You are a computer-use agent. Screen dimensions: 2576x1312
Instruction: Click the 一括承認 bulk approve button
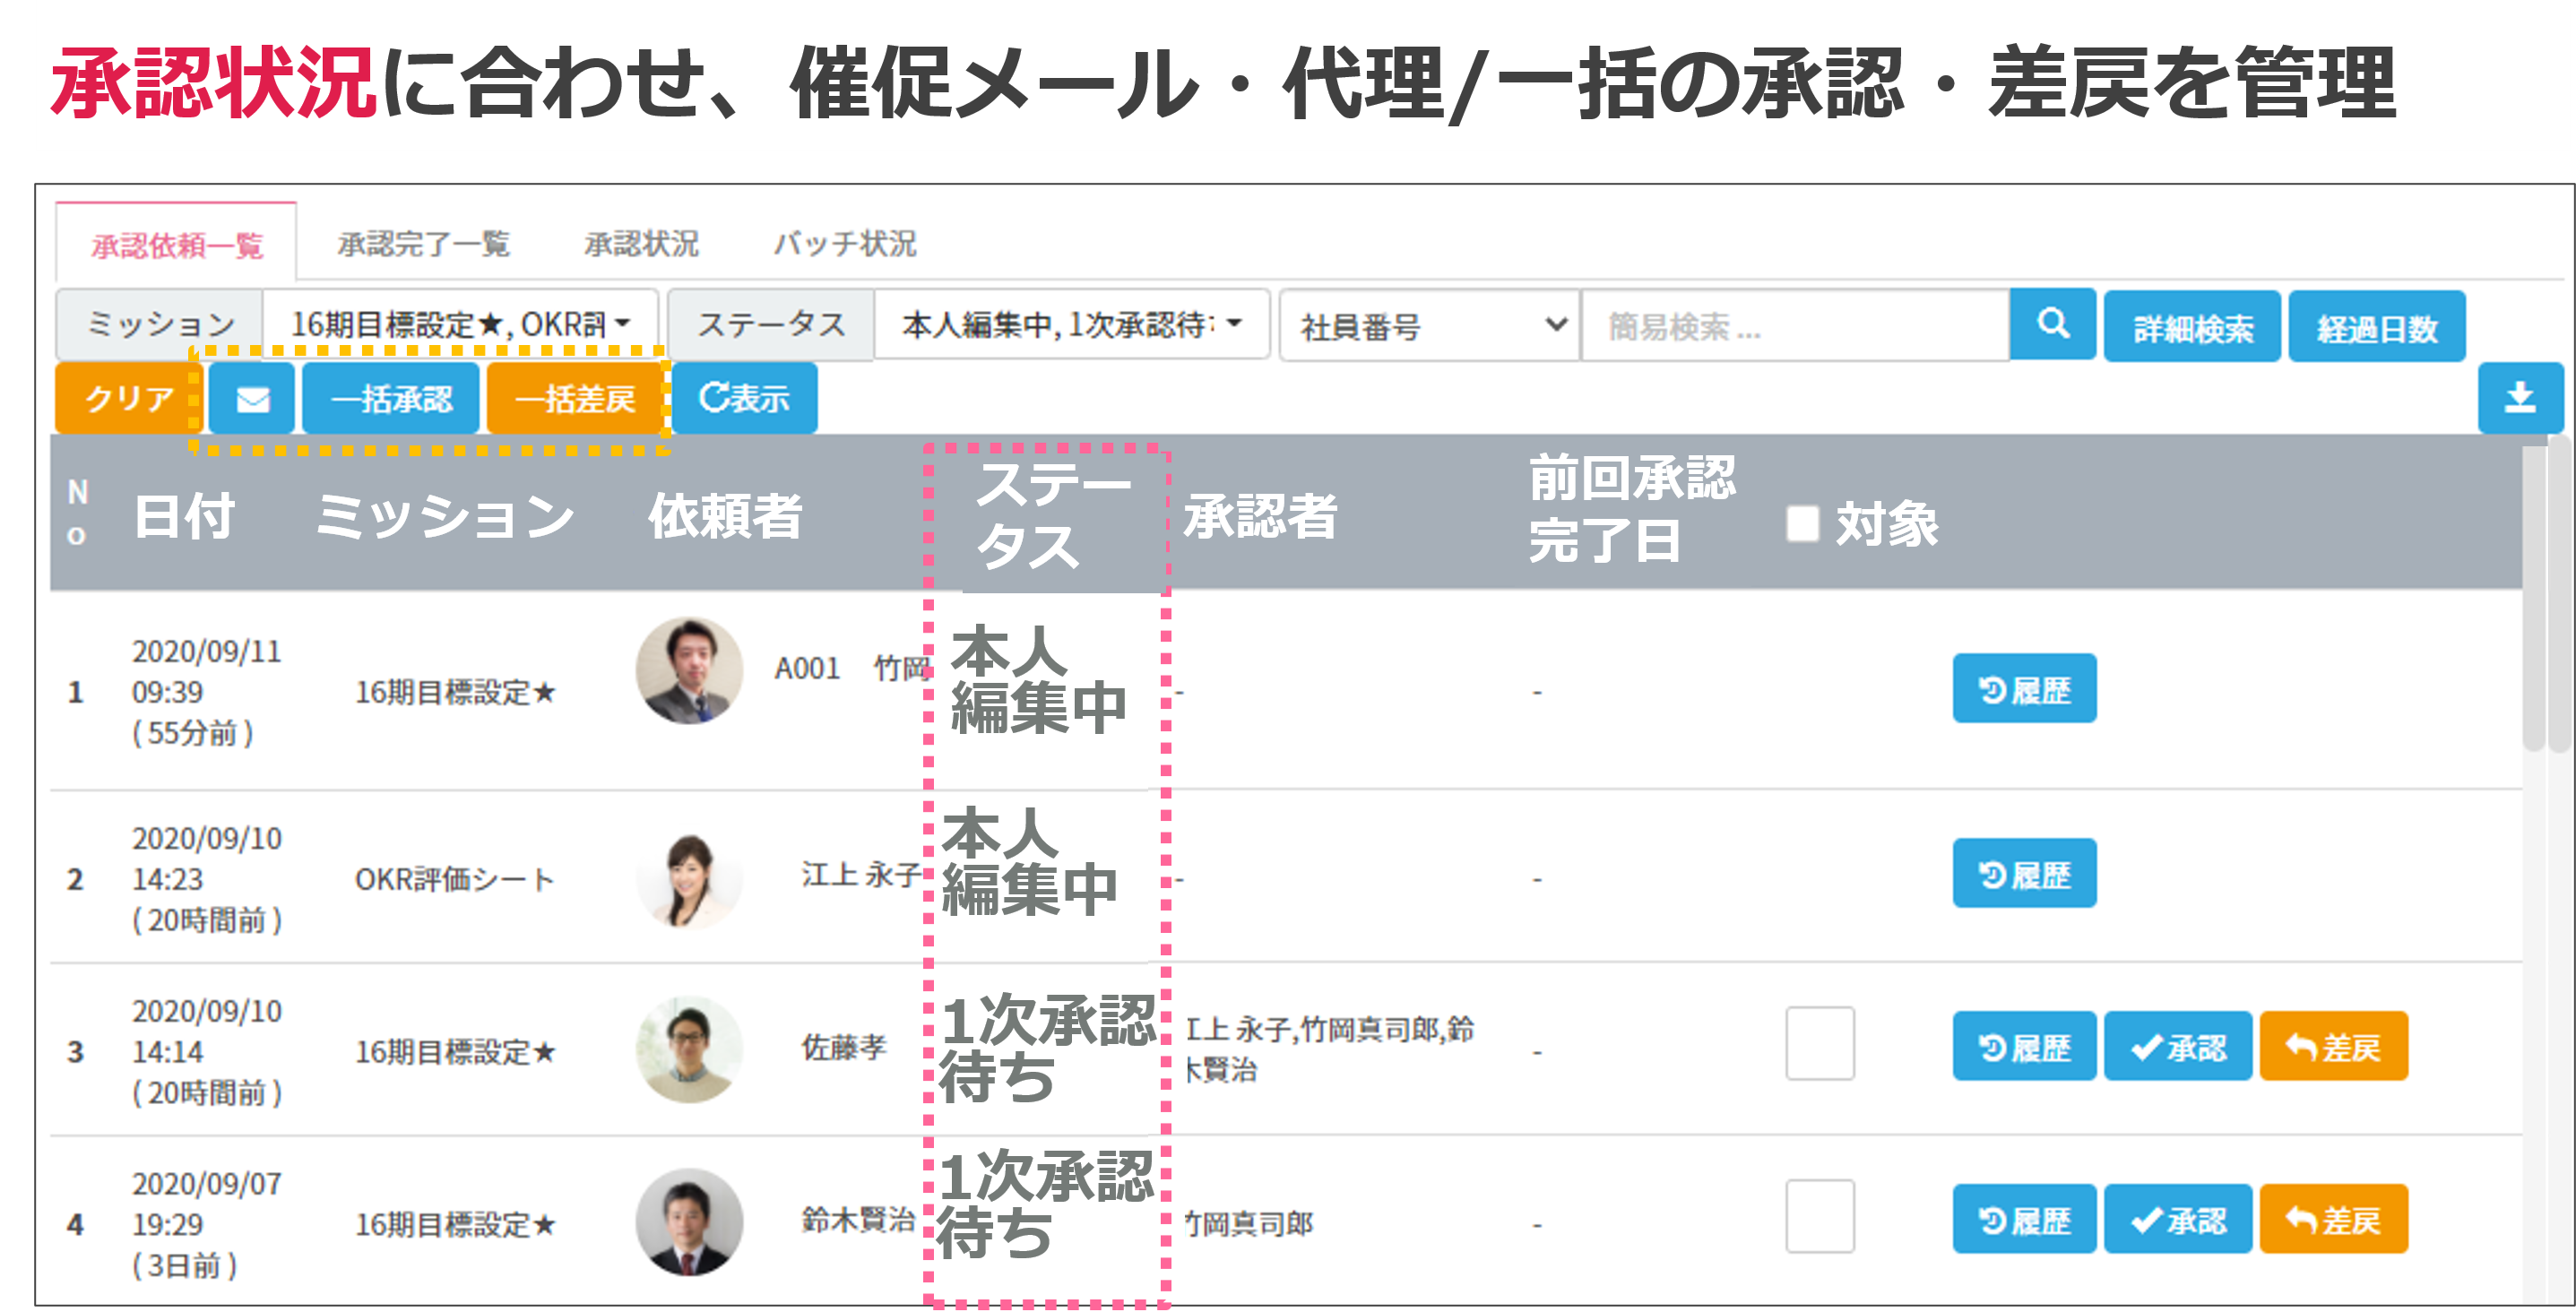click(391, 399)
